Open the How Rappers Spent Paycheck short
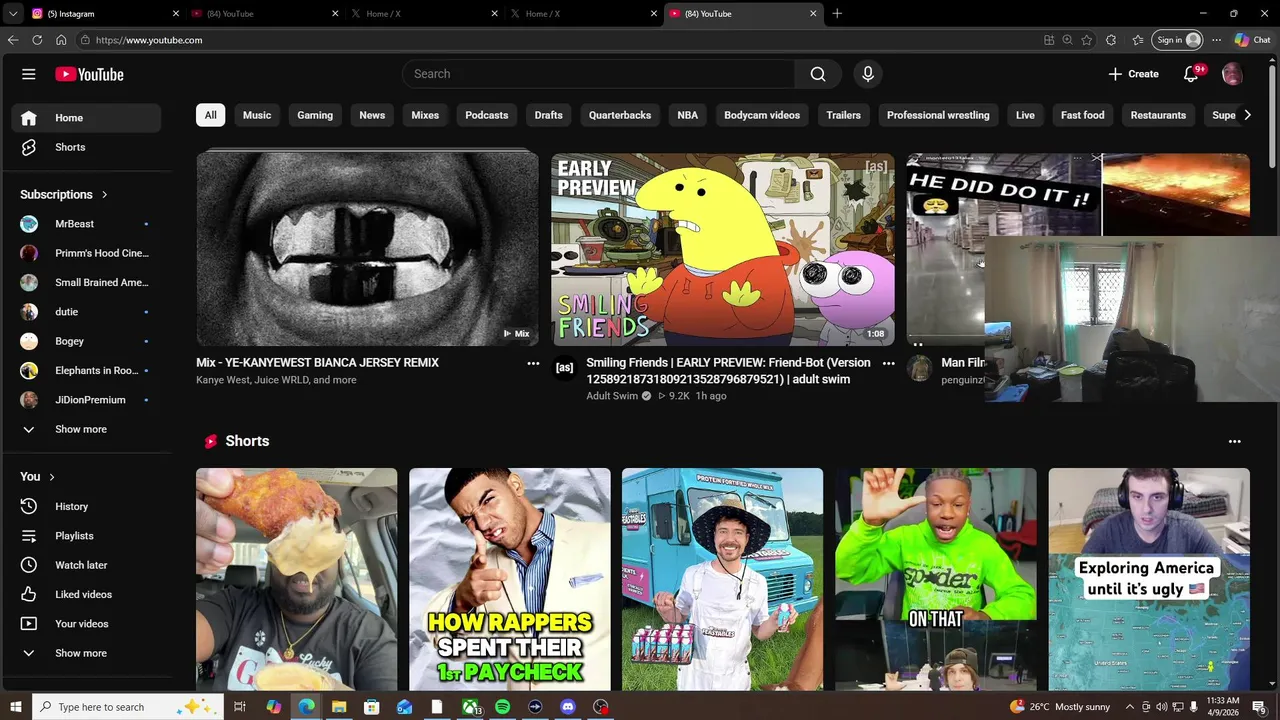Image resolution: width=1280 pixels, height=720 pixels. (x=510, y=580)
